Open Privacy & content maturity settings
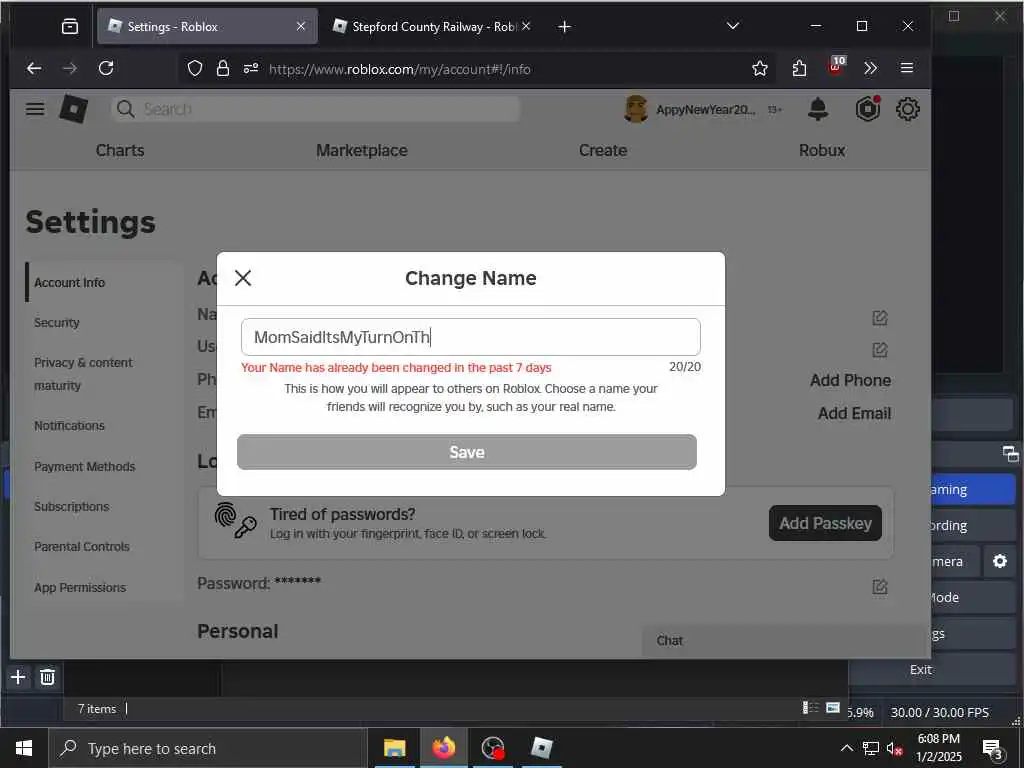This screenshot has width=1024, height=768. pos(84,374)
